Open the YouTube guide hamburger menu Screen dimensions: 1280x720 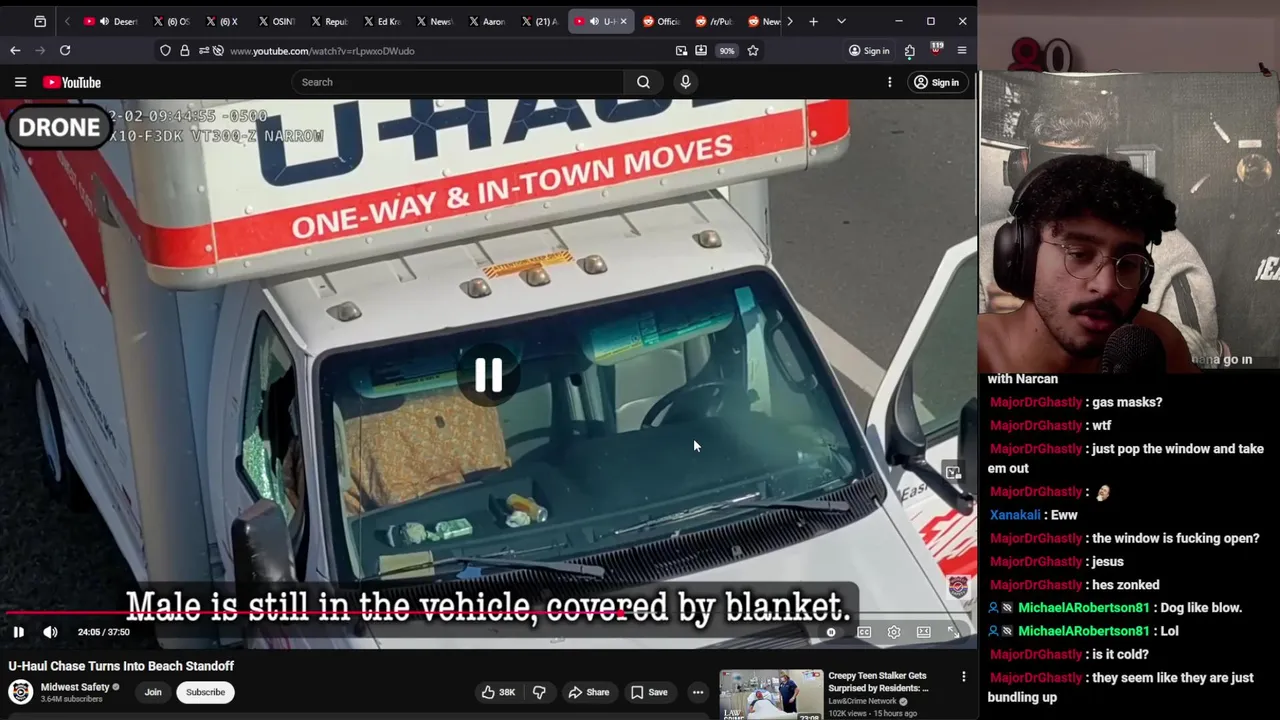tap(20, 82)
